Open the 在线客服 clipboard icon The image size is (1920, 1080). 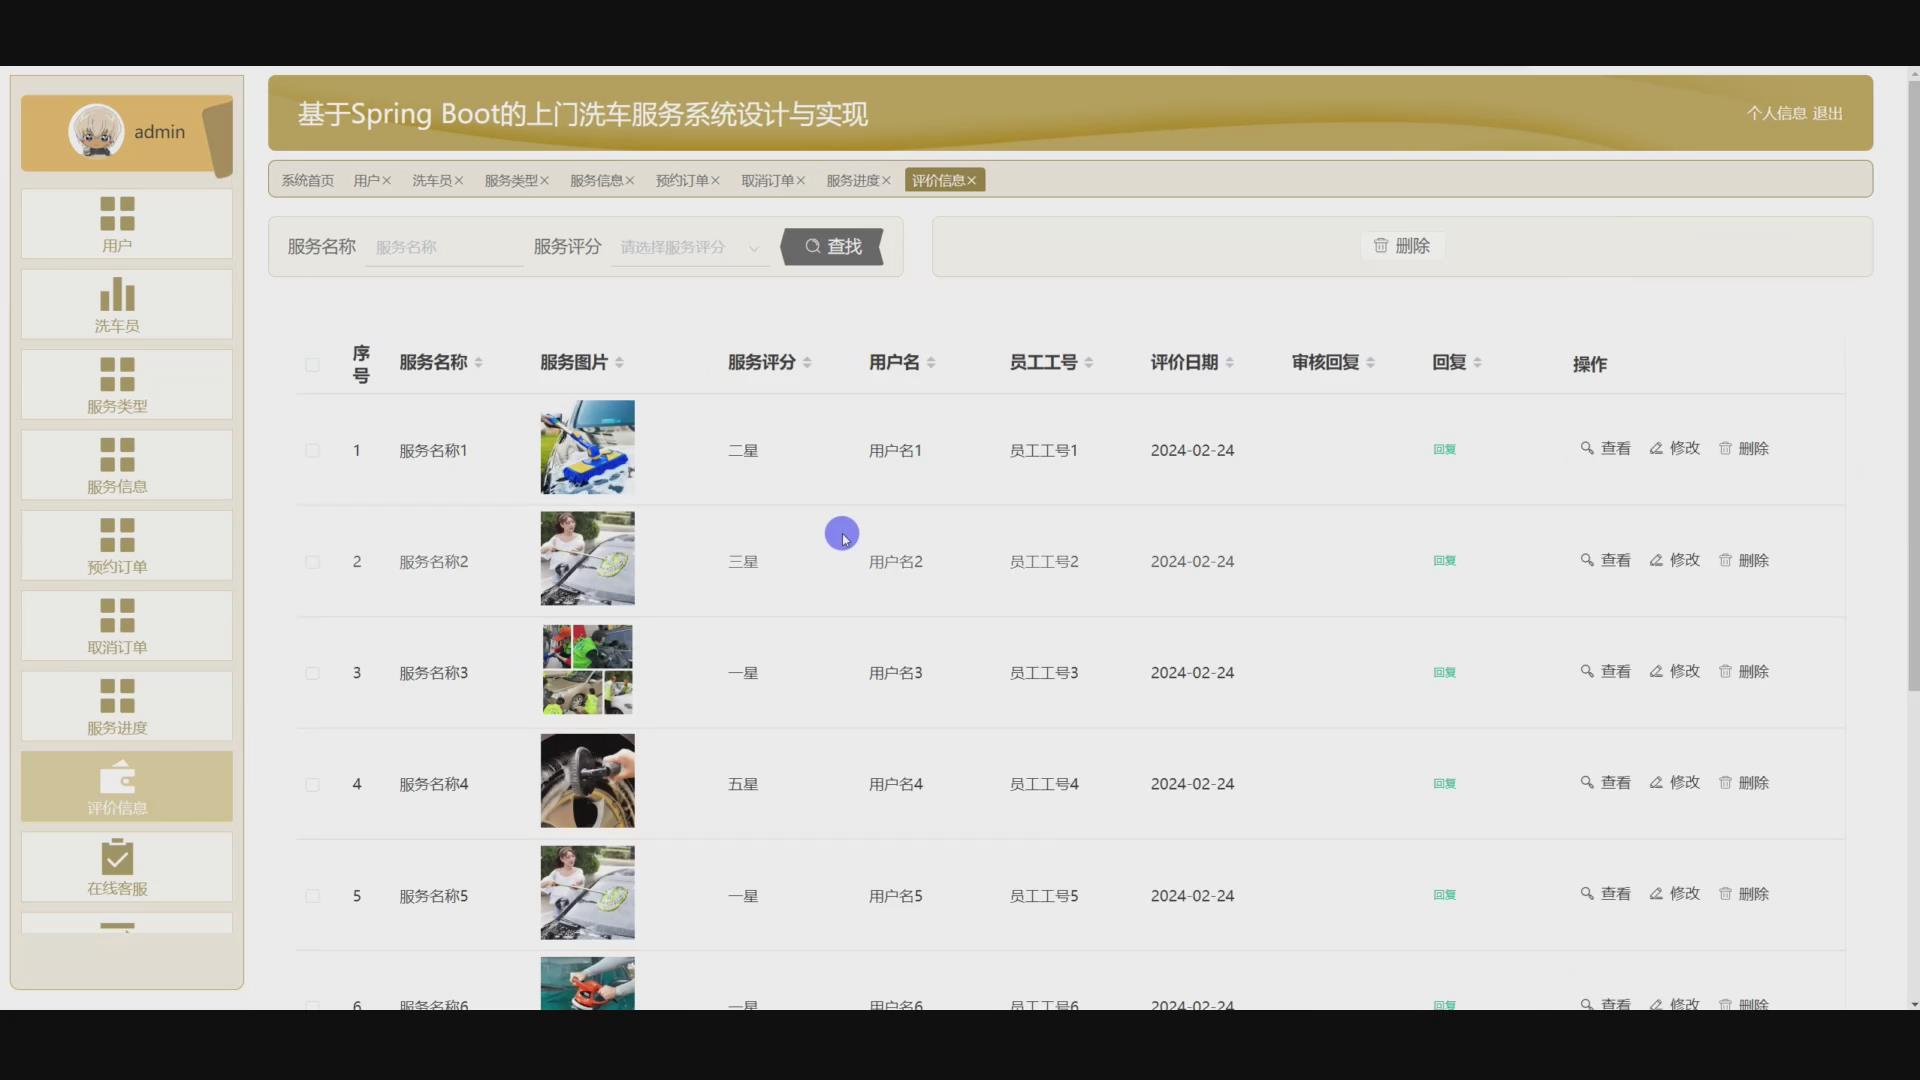[x=117, y=857]
